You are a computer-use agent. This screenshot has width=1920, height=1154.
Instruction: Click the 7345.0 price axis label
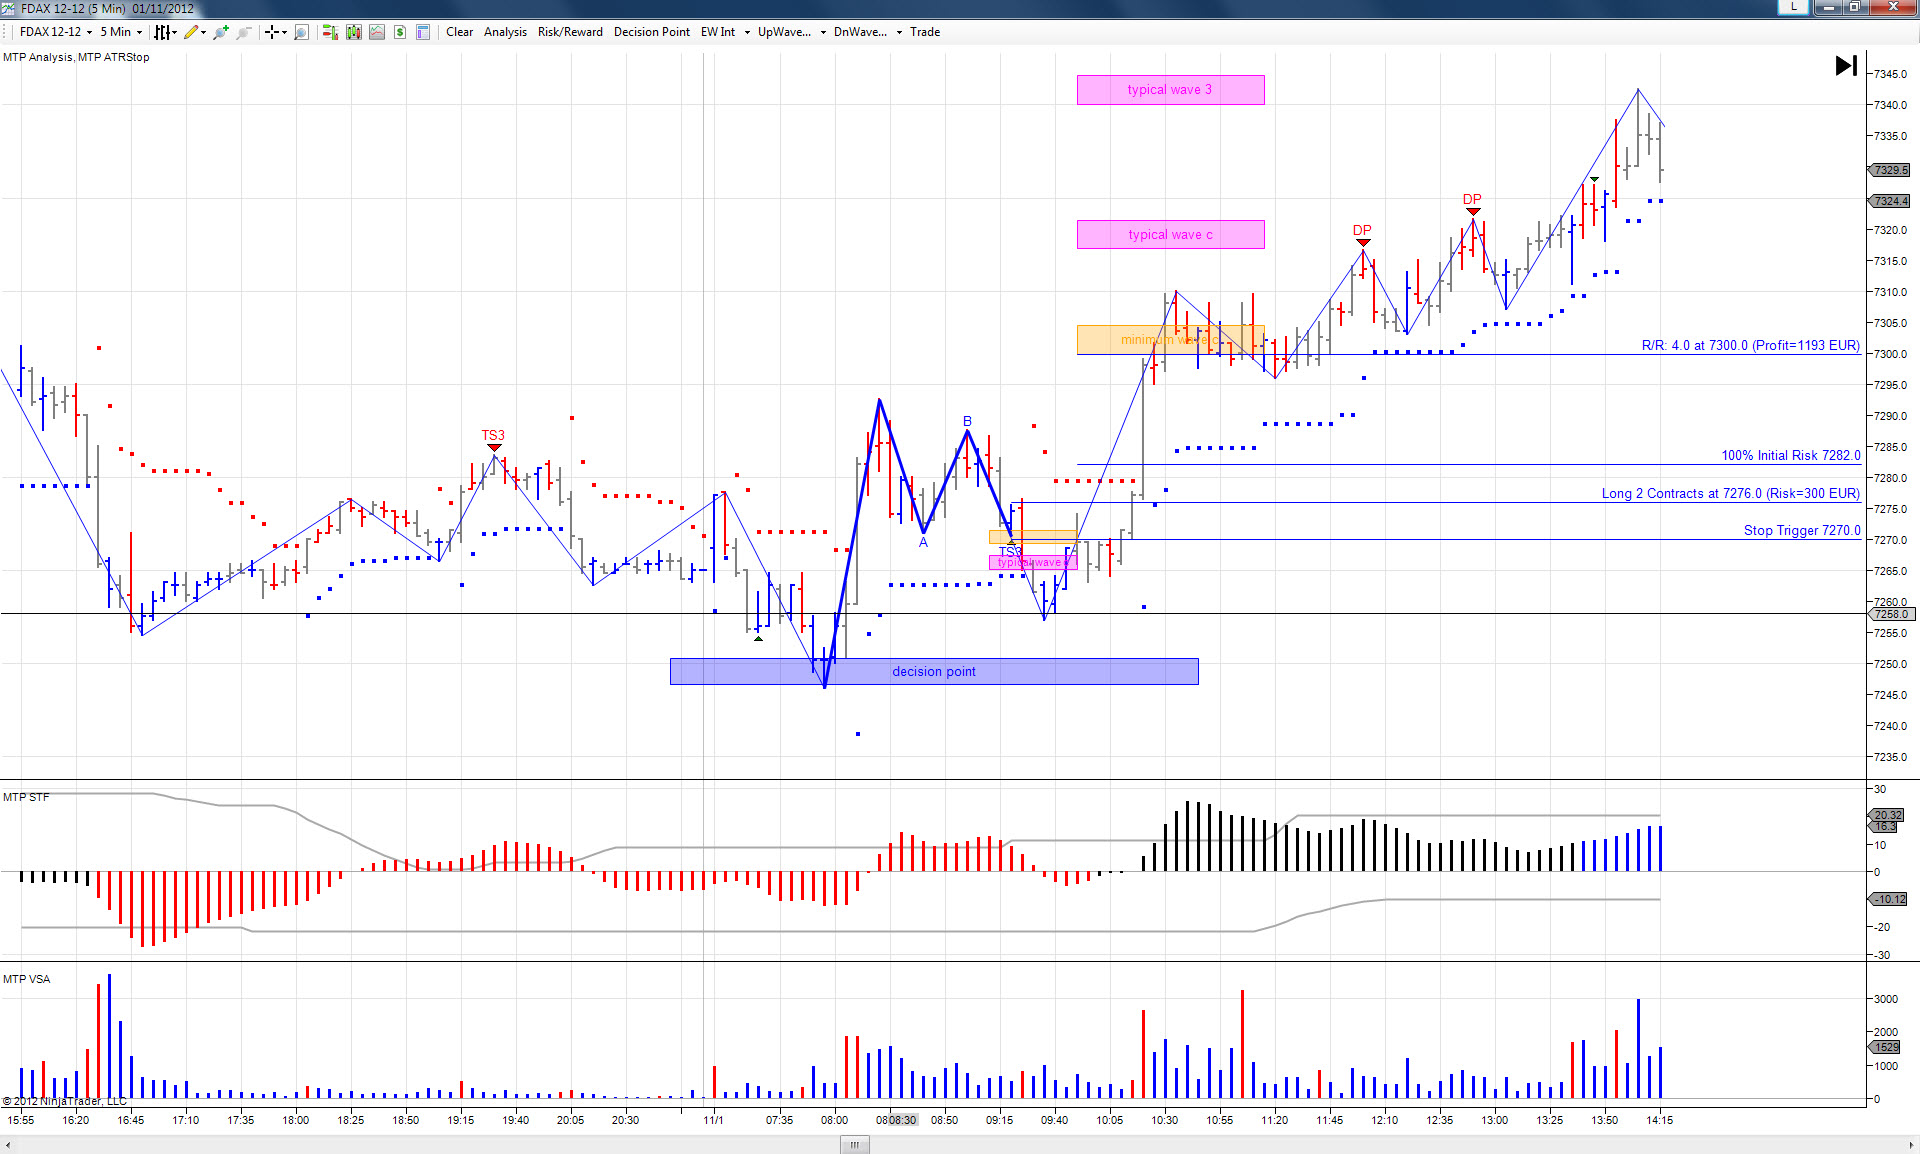tap(1890, 75)
